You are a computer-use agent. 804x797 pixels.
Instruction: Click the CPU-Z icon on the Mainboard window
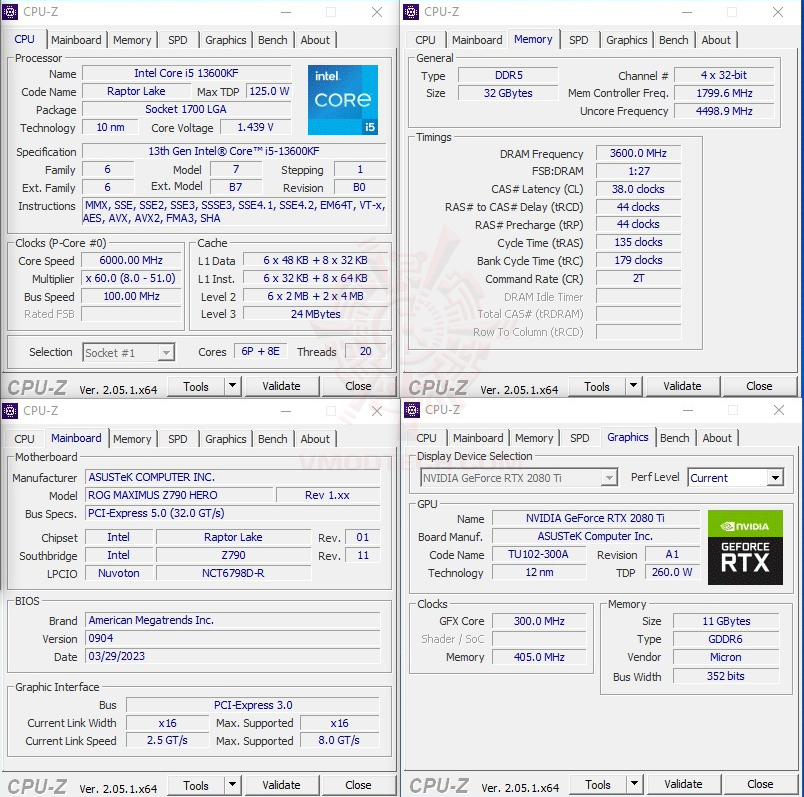pyautogui.click(x=11, y=411)
